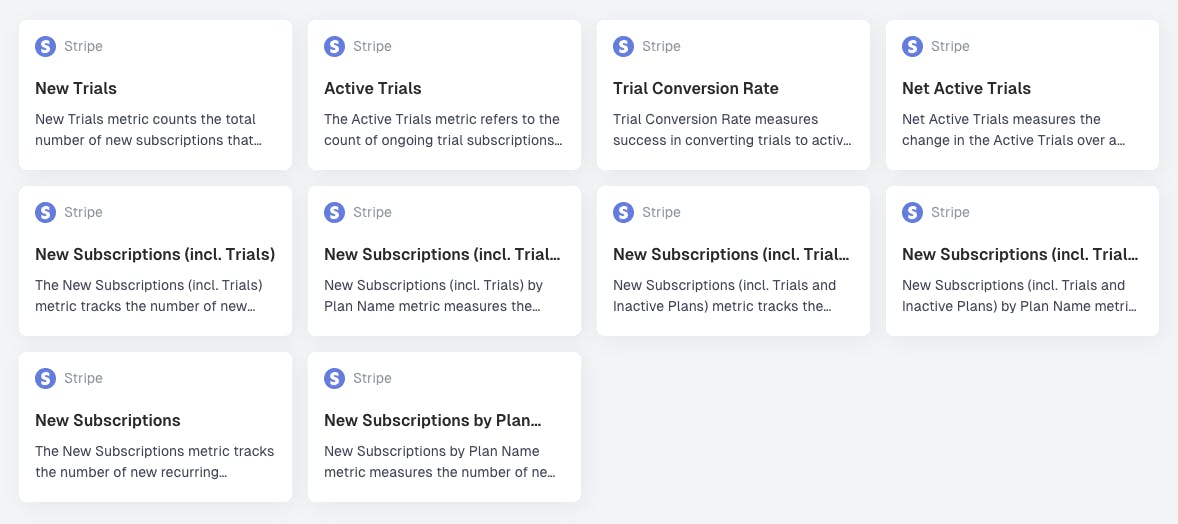This screenshot has height=524, width=1178.
Task: Click Stripe icon on card describing Inactive Plans by Plan Name
Action: [x=912, y=213]
